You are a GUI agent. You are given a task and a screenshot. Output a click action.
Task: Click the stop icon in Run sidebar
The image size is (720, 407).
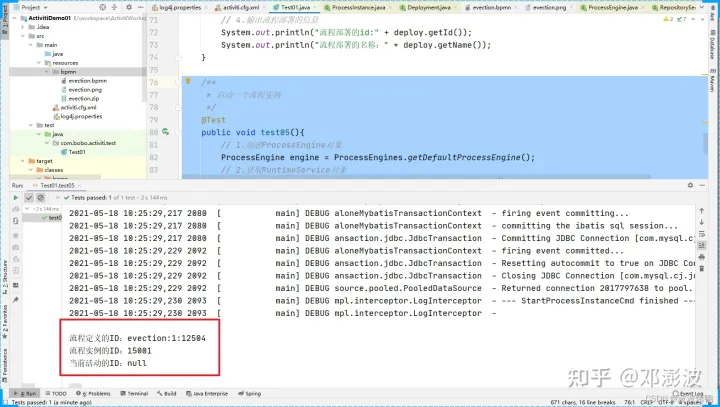click(x=16, y=236)
